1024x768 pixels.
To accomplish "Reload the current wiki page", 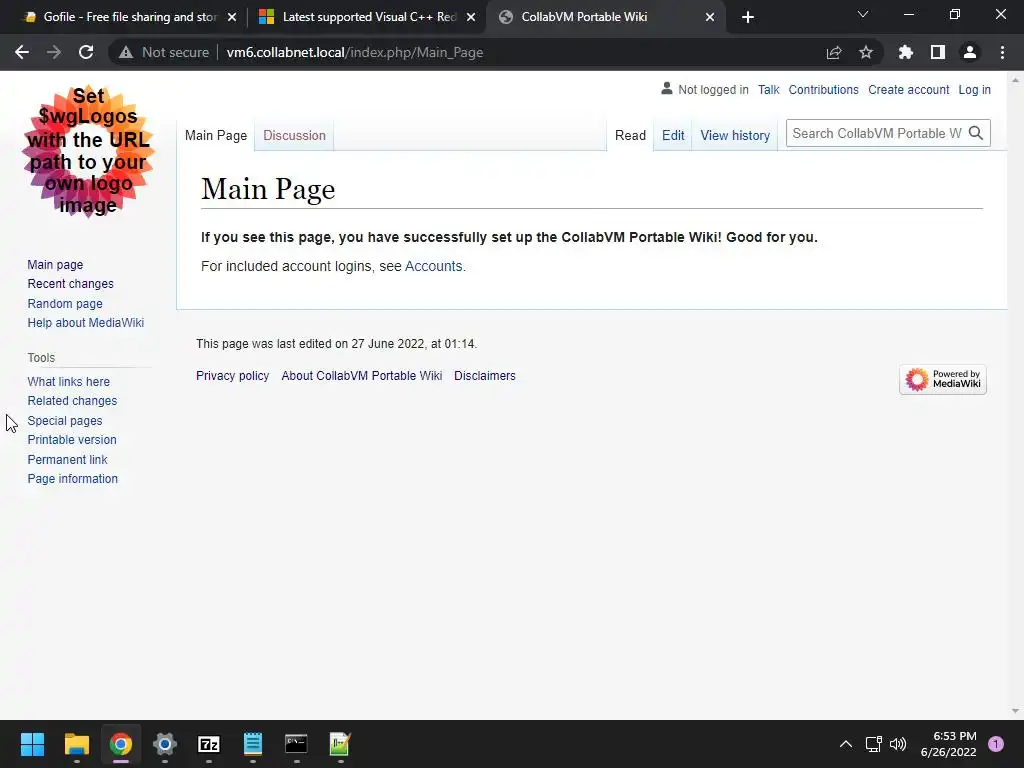I will [86, 52].
